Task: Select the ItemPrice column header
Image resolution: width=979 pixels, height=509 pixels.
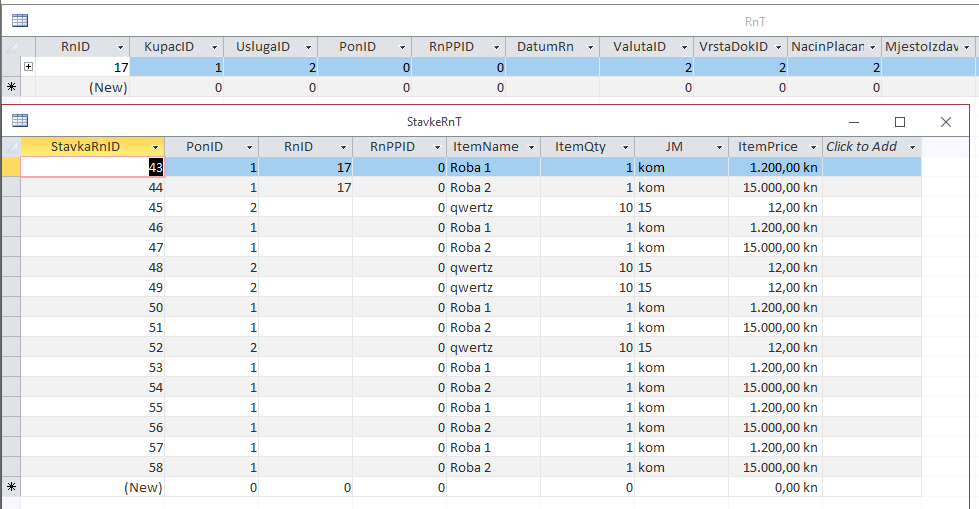Action: (x=775, y=147)
